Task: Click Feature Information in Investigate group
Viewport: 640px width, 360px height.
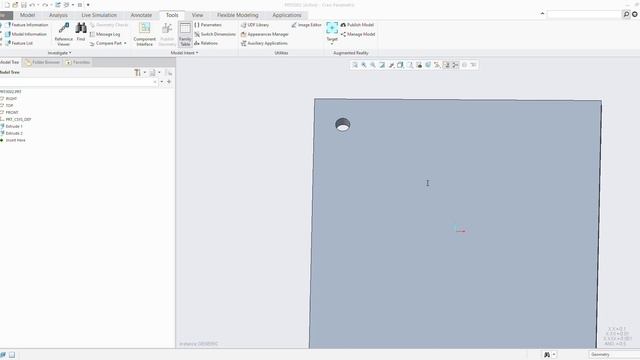Action: point(27,25)
